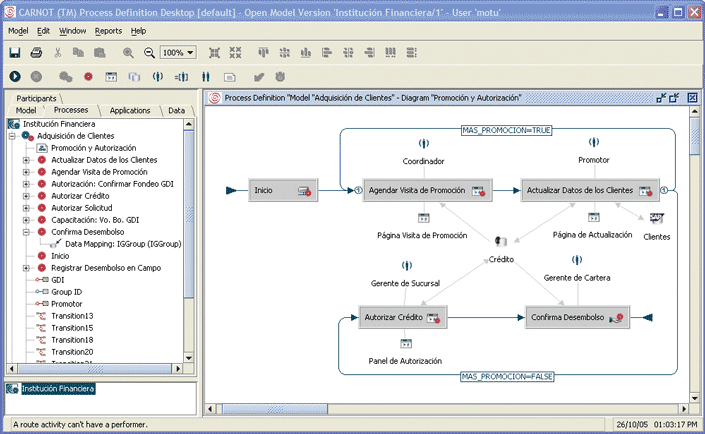Viewport: 705px width, 434px height.
Task: Collapse the Confirma Desembolso tree node
Action: click(27, 232)
